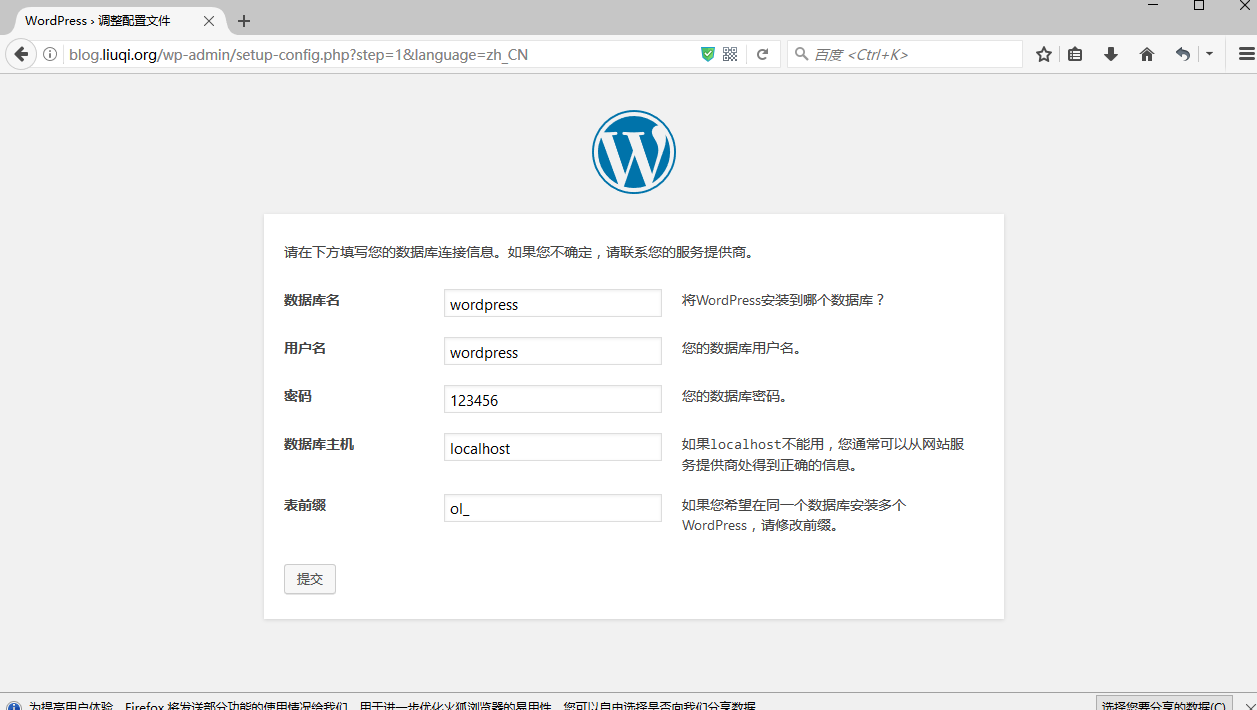Click the green shield security icon
This screenshot has height=710, width=1257.
pos(708,55)
